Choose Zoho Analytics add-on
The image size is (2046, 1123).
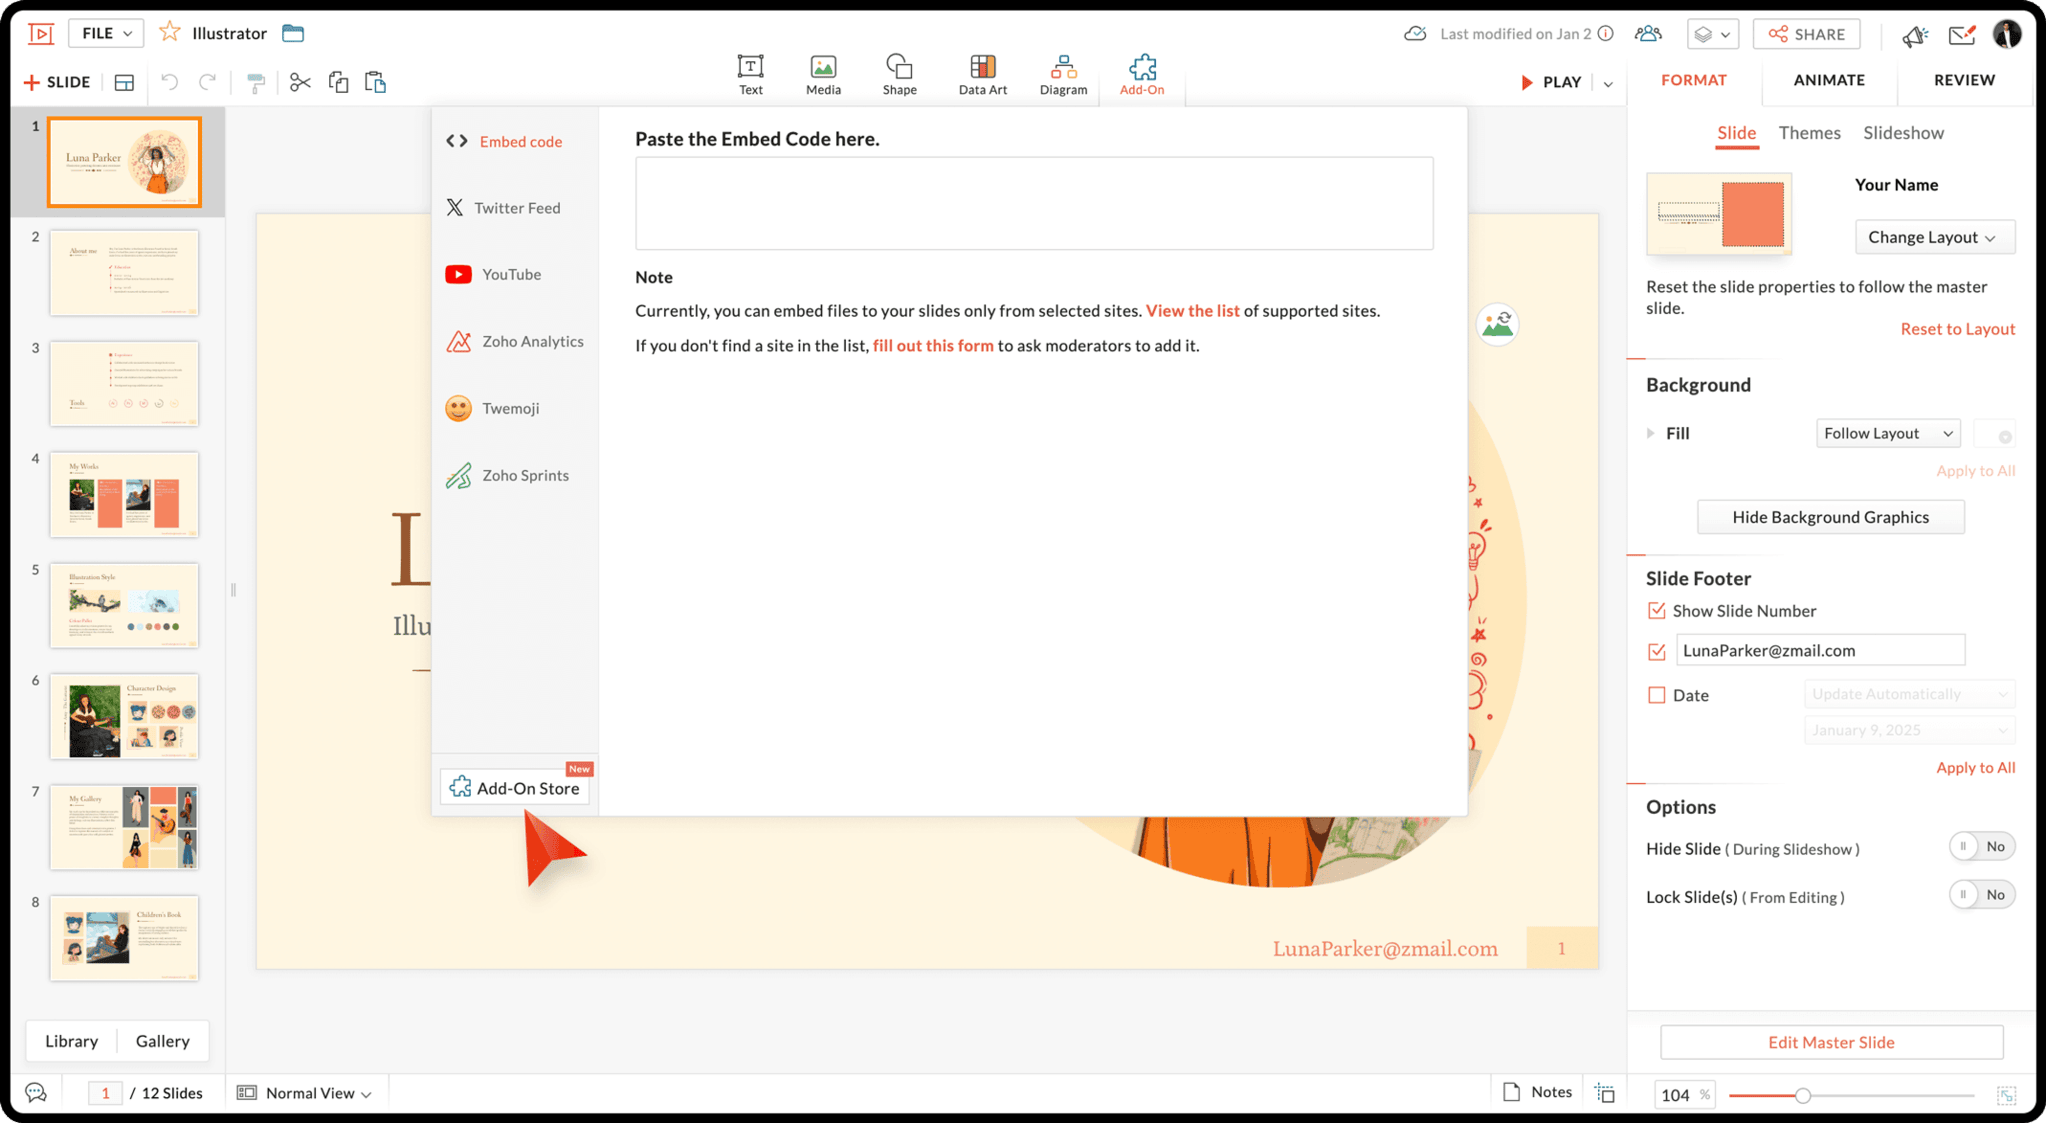516,341
